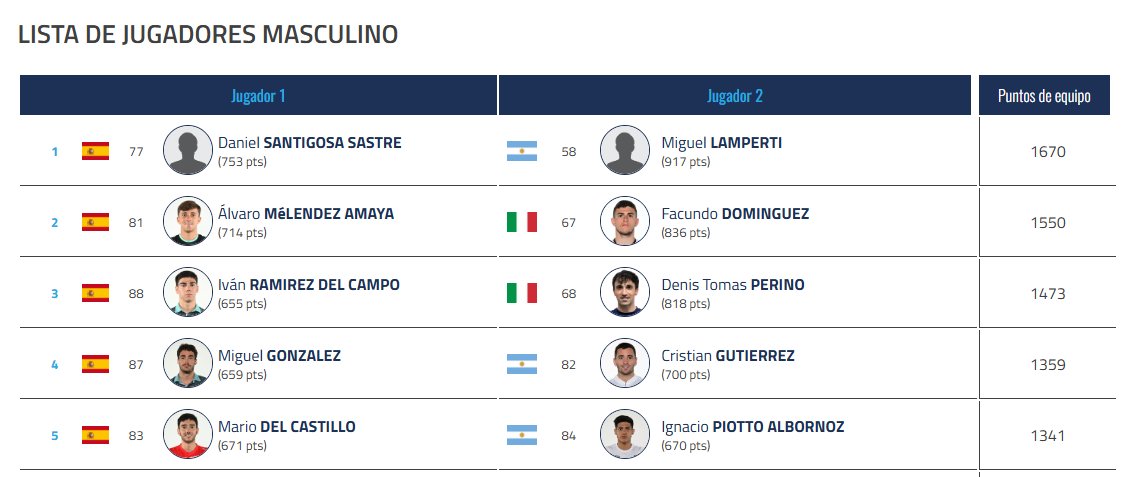1145x477 pixels.
Task: Click the Italian flag beside Denis Perino
Action: tap(522, 294)
